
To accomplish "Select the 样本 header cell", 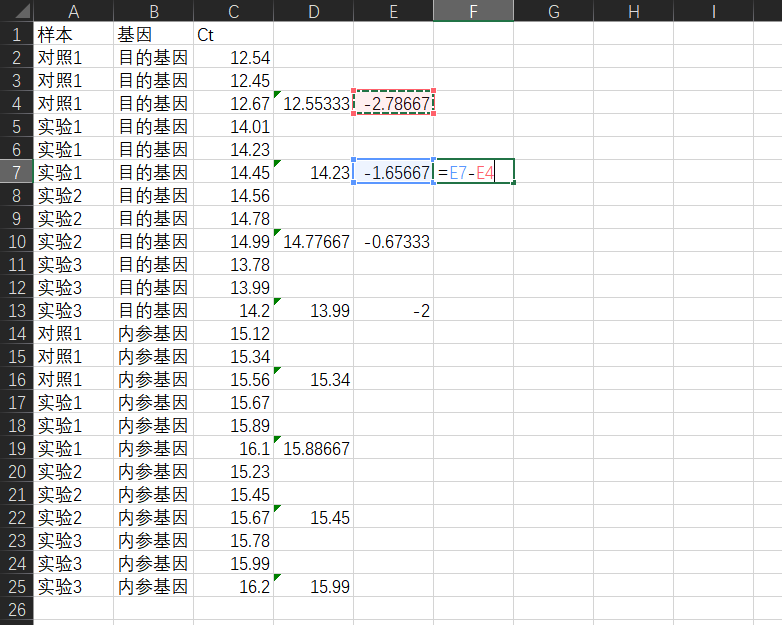I will click(73, 34).
